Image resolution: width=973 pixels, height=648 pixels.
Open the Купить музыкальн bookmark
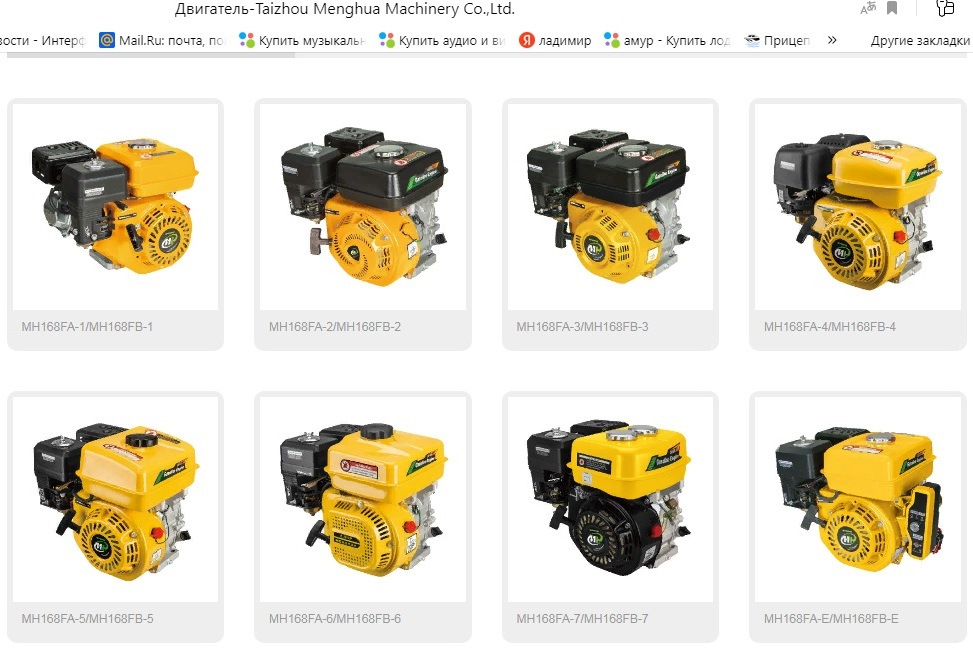click(x=303, y=40)
